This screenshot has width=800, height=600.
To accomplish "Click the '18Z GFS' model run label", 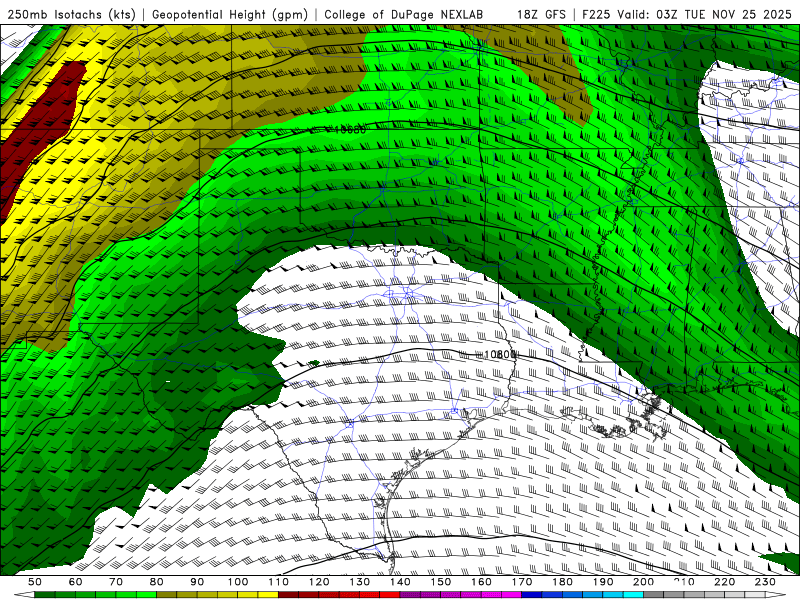I will click(541, 14).
